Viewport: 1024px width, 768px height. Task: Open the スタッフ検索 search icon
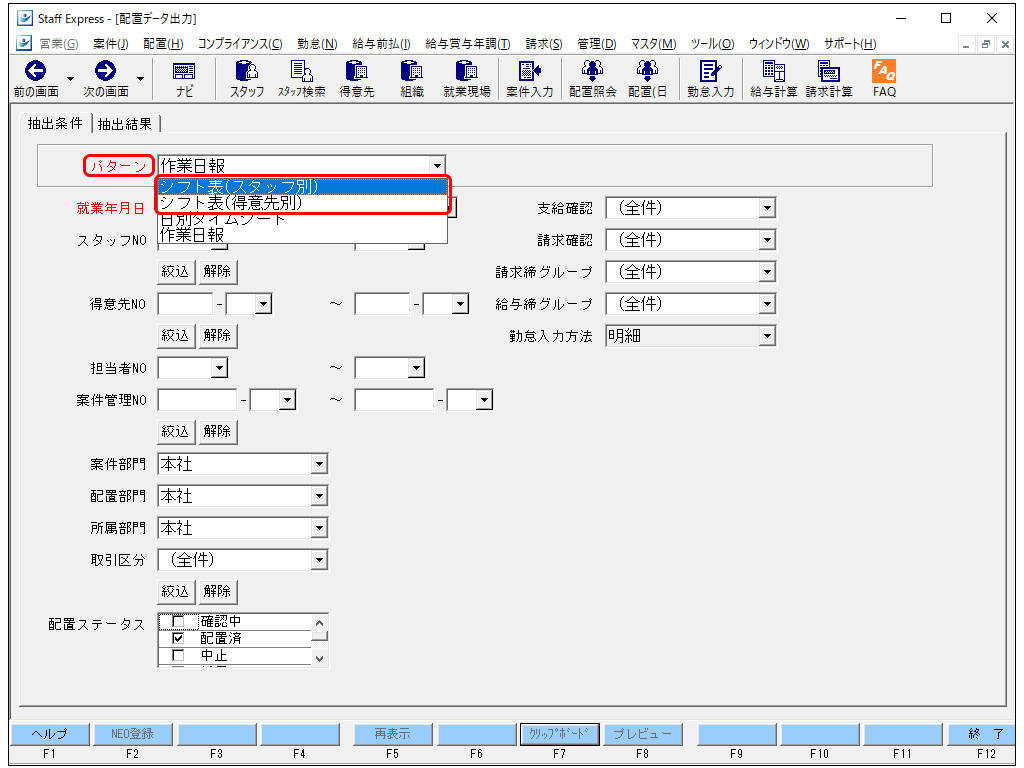[x=301, y=71]
